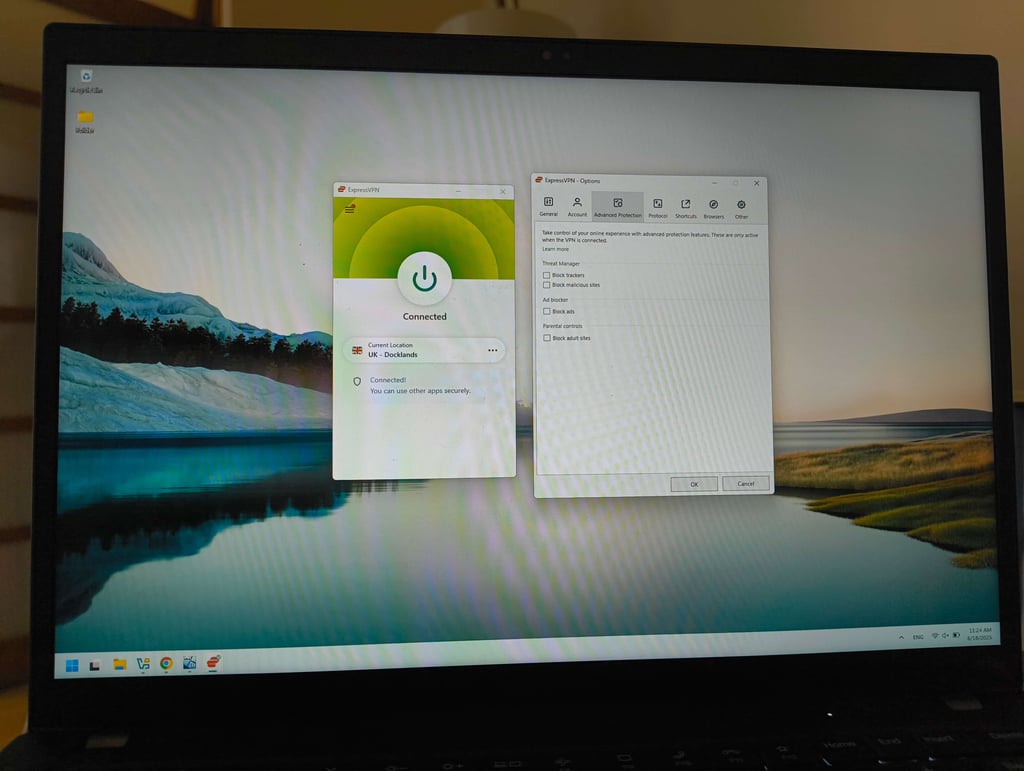Click OK in the Options window
Screen dimensions: 1024x771
click(x=694, y=484)
